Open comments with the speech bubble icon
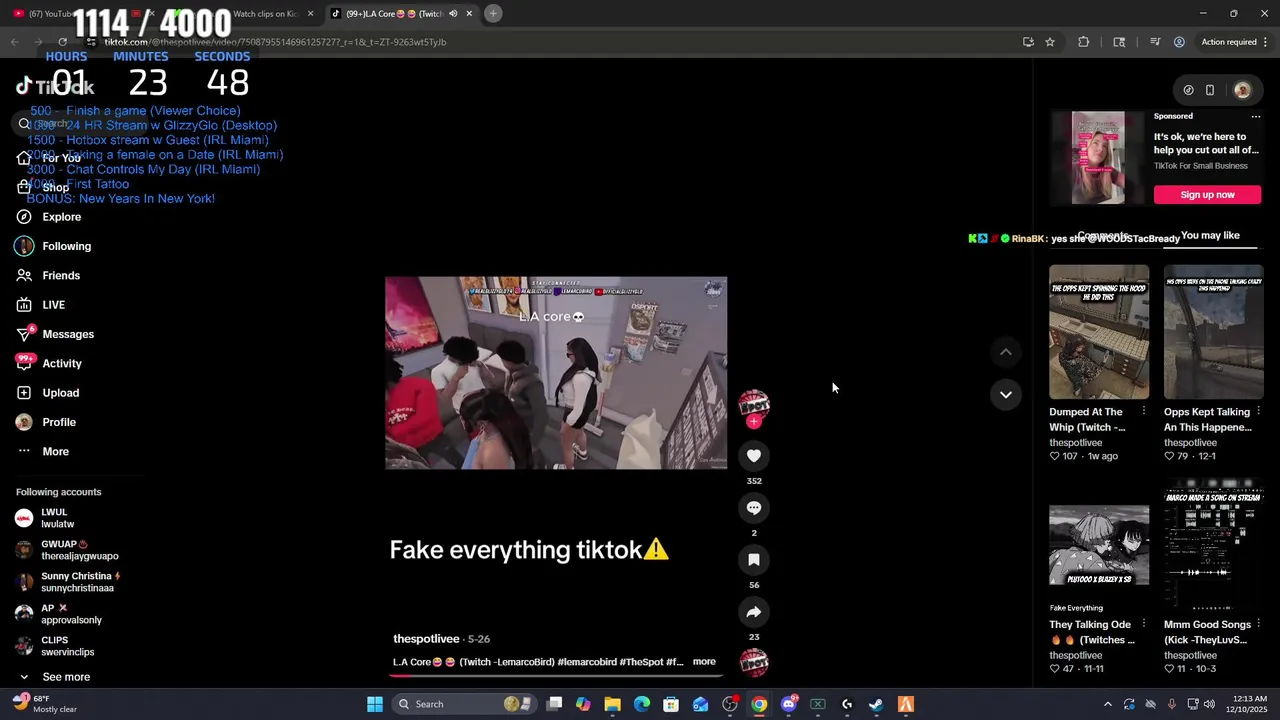This screenshot has height=720, width=1280. (754, 508)
